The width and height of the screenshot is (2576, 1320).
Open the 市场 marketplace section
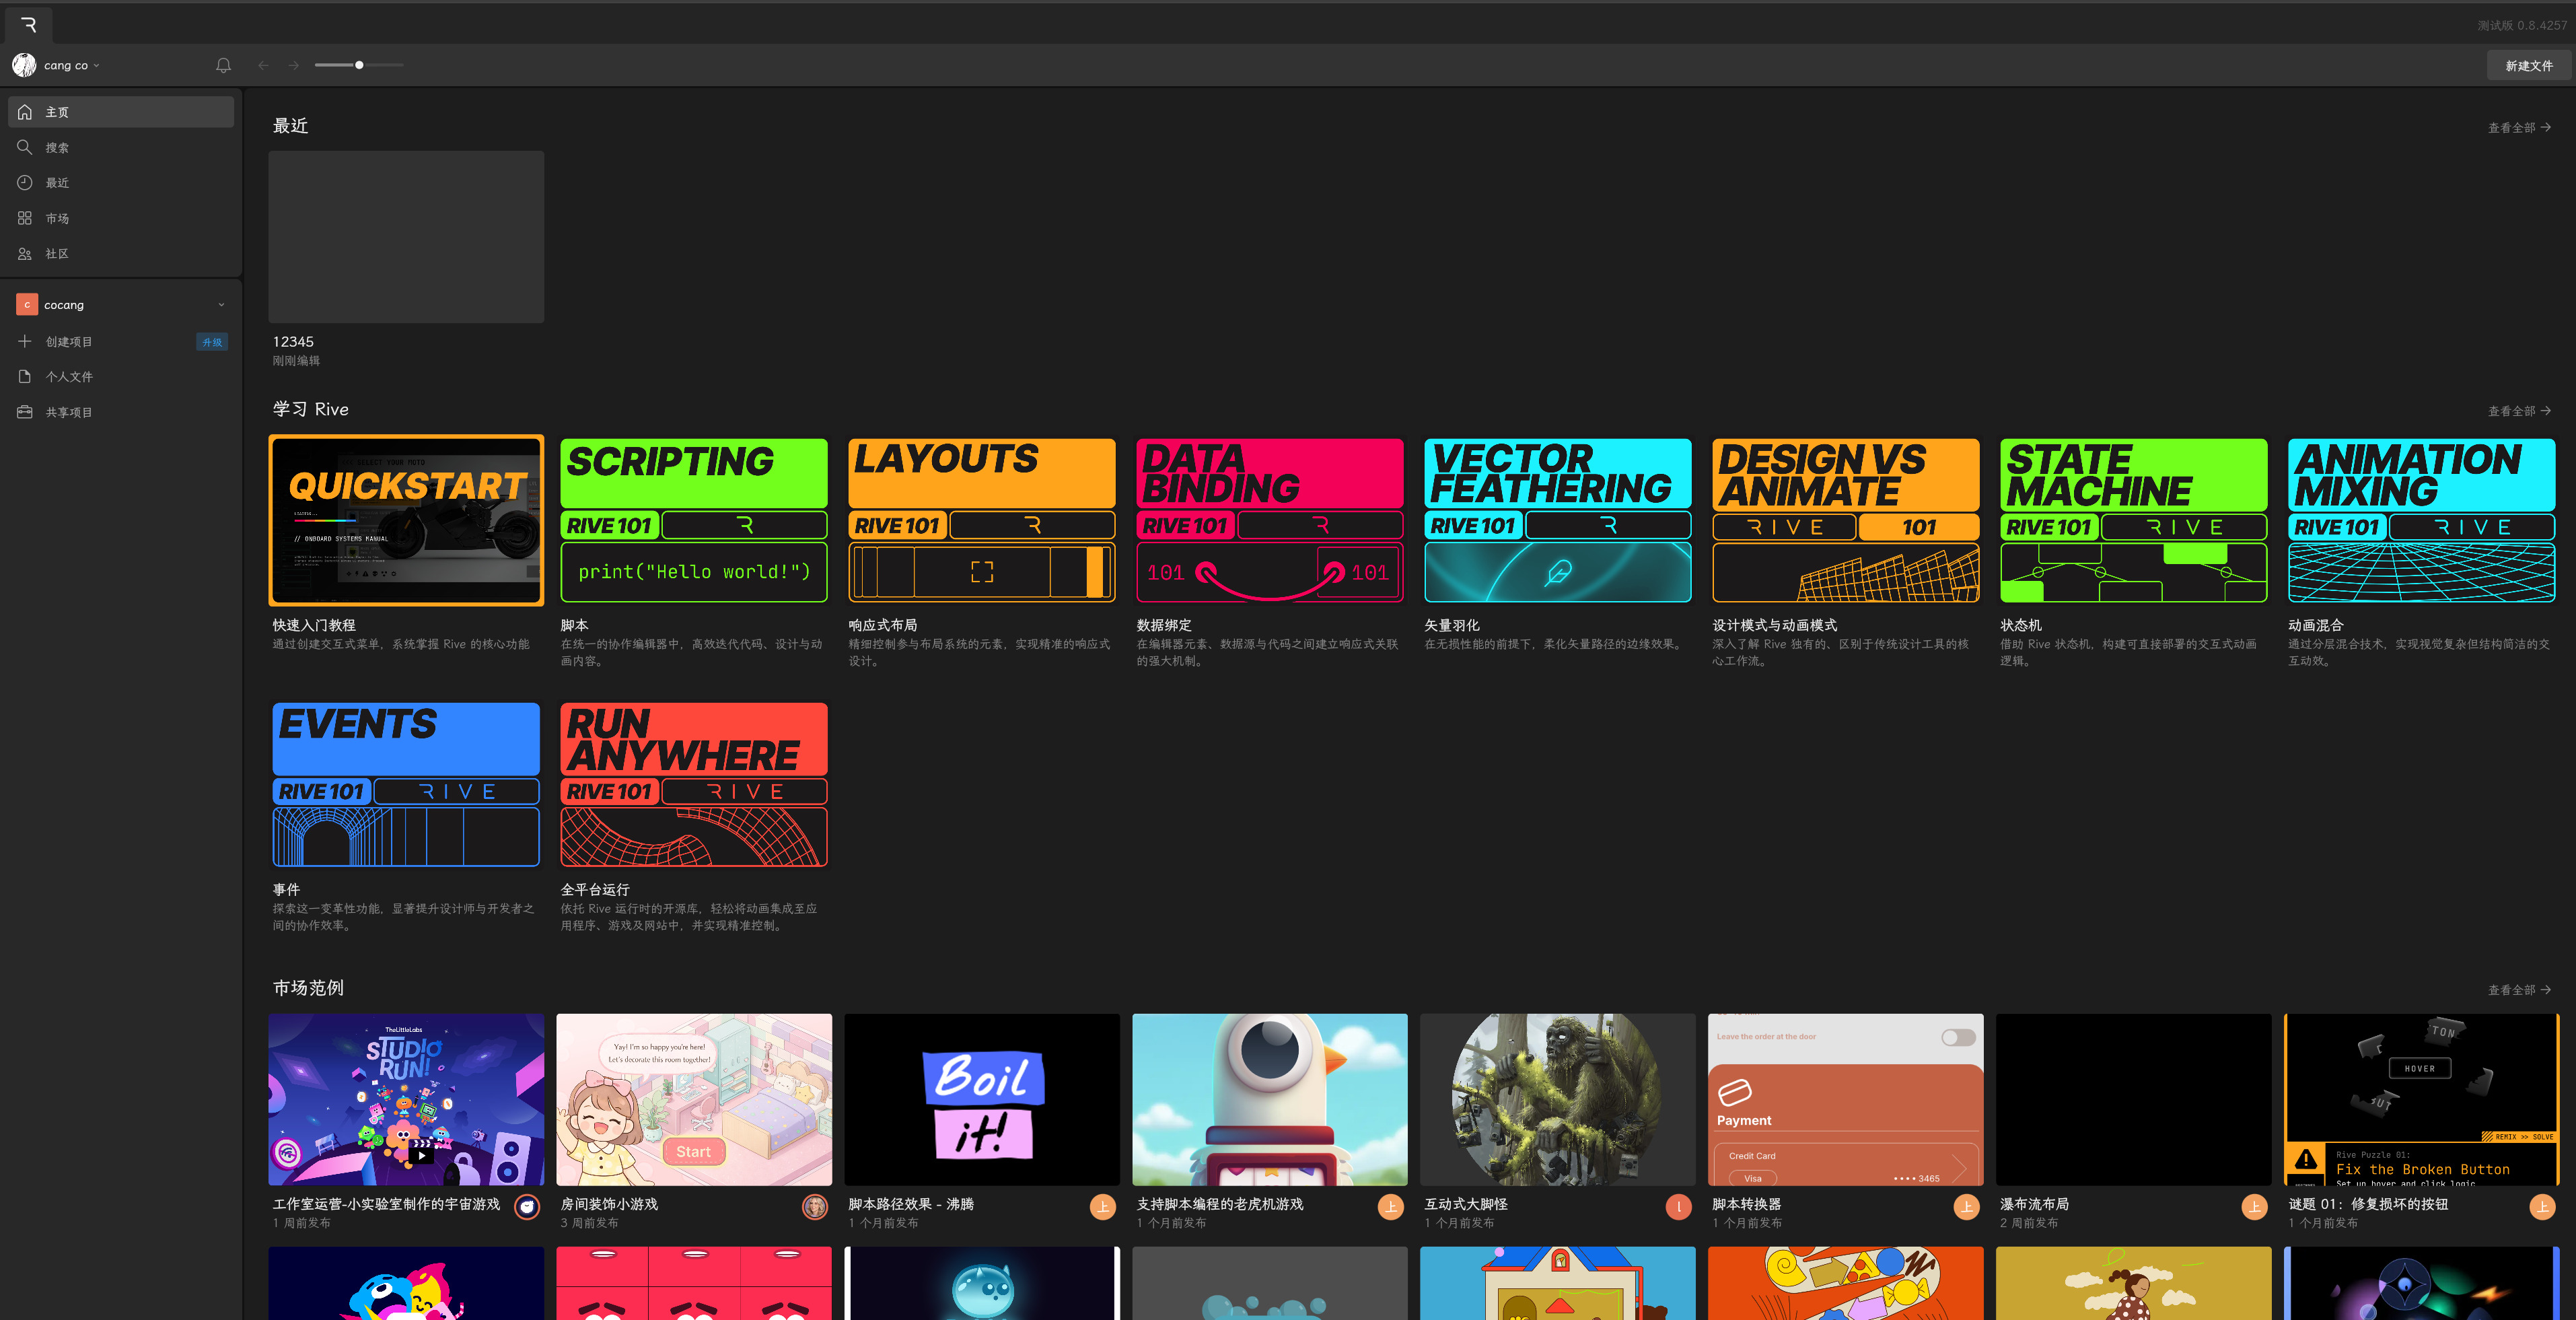[57, 218]
